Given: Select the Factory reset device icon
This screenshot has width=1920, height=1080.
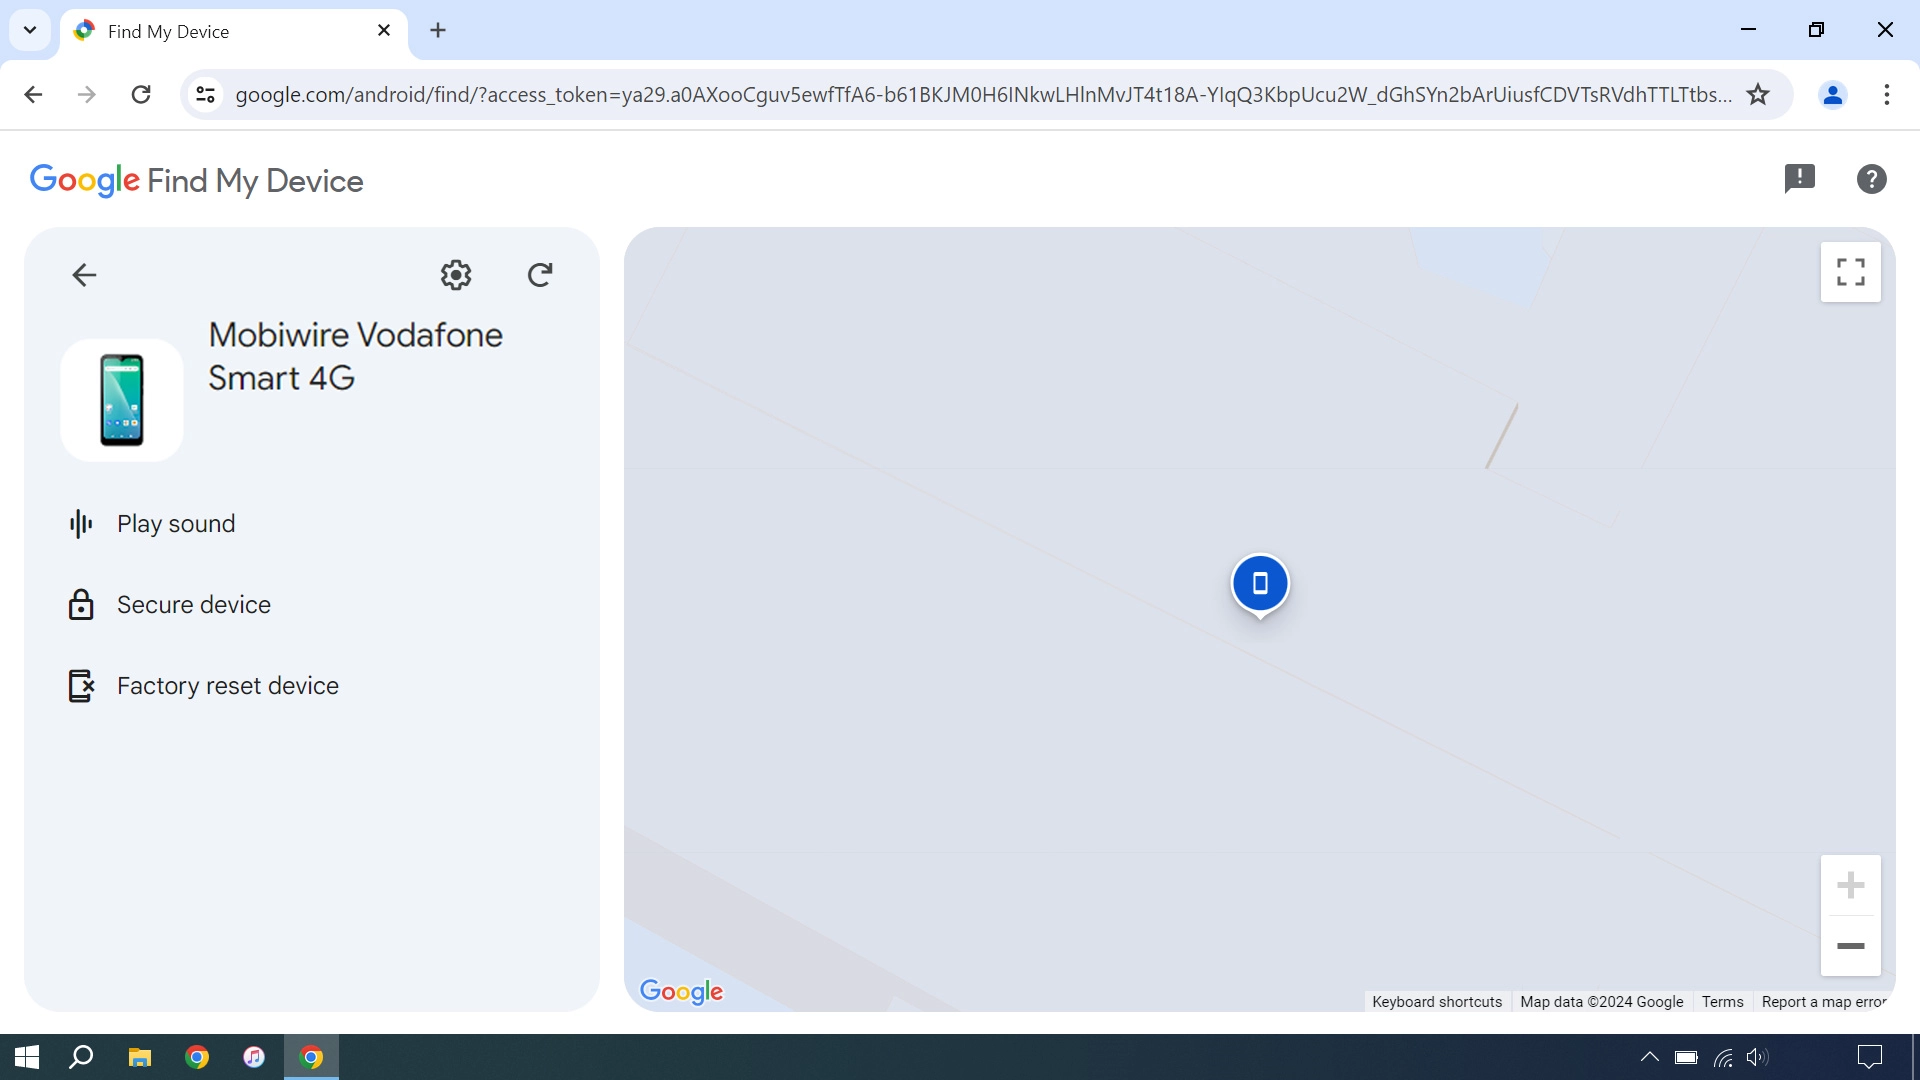Looking at the screenshot, I should coord(81,686).
